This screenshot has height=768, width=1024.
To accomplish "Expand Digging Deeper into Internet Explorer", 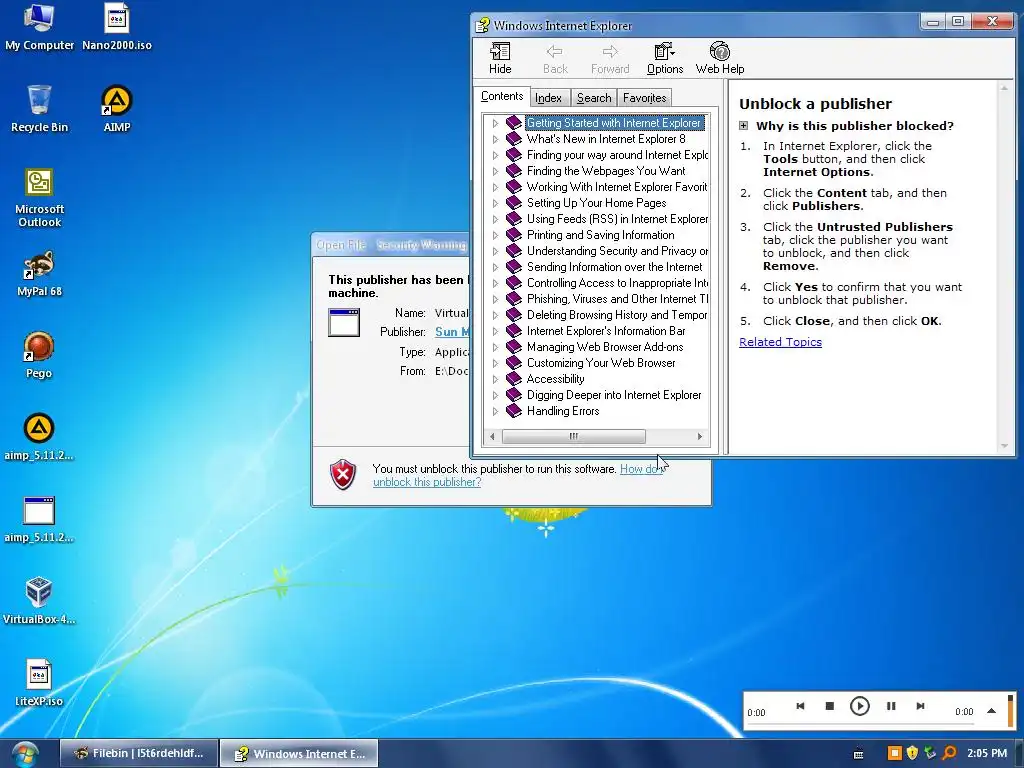I will [495, 395].
